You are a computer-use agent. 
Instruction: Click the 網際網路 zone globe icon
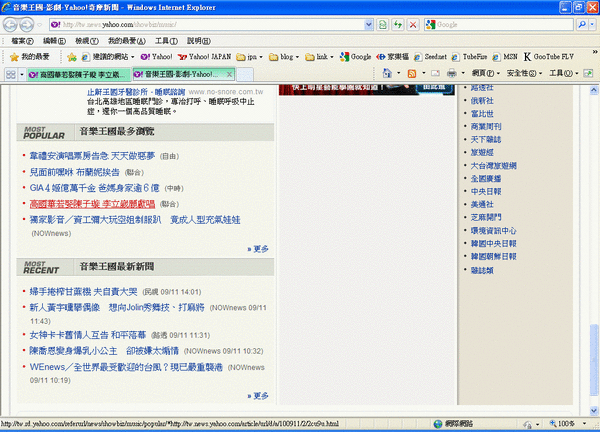coord(438,424)
